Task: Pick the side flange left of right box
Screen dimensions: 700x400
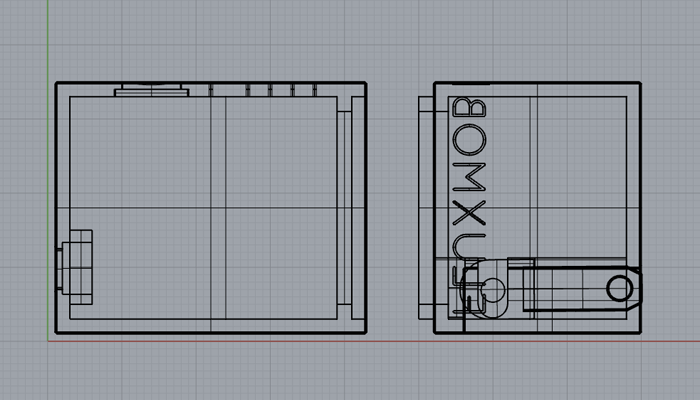Action: pyautogui.click(x=426, y=208)
